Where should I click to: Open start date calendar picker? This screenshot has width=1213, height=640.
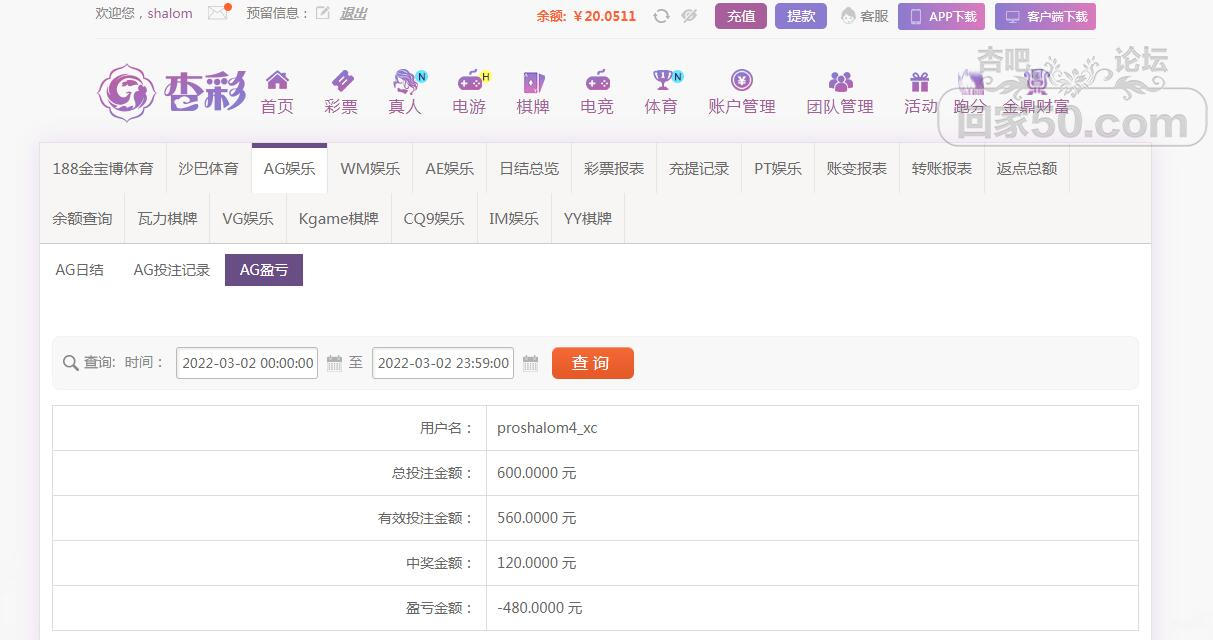(335, 363)
